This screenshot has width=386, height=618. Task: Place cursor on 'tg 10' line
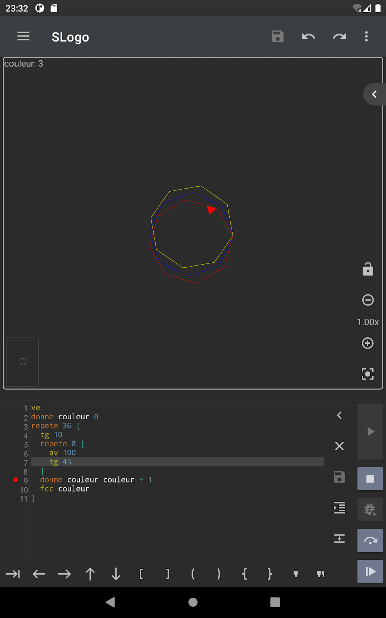point(51,435)
